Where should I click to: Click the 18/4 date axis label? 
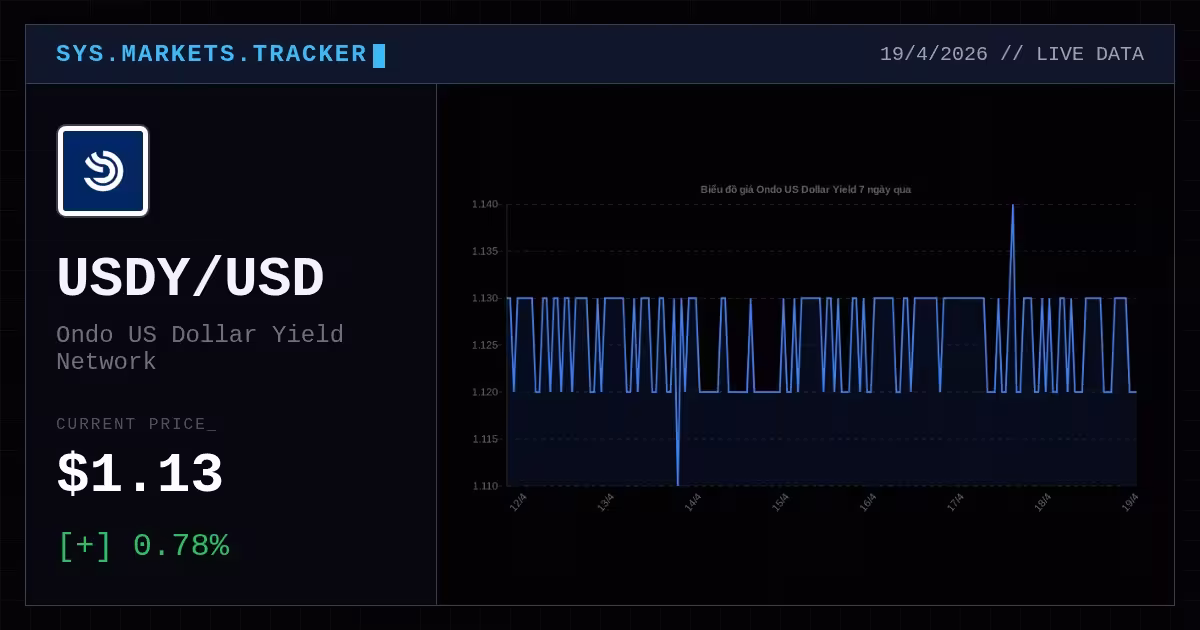(1042, 502)
